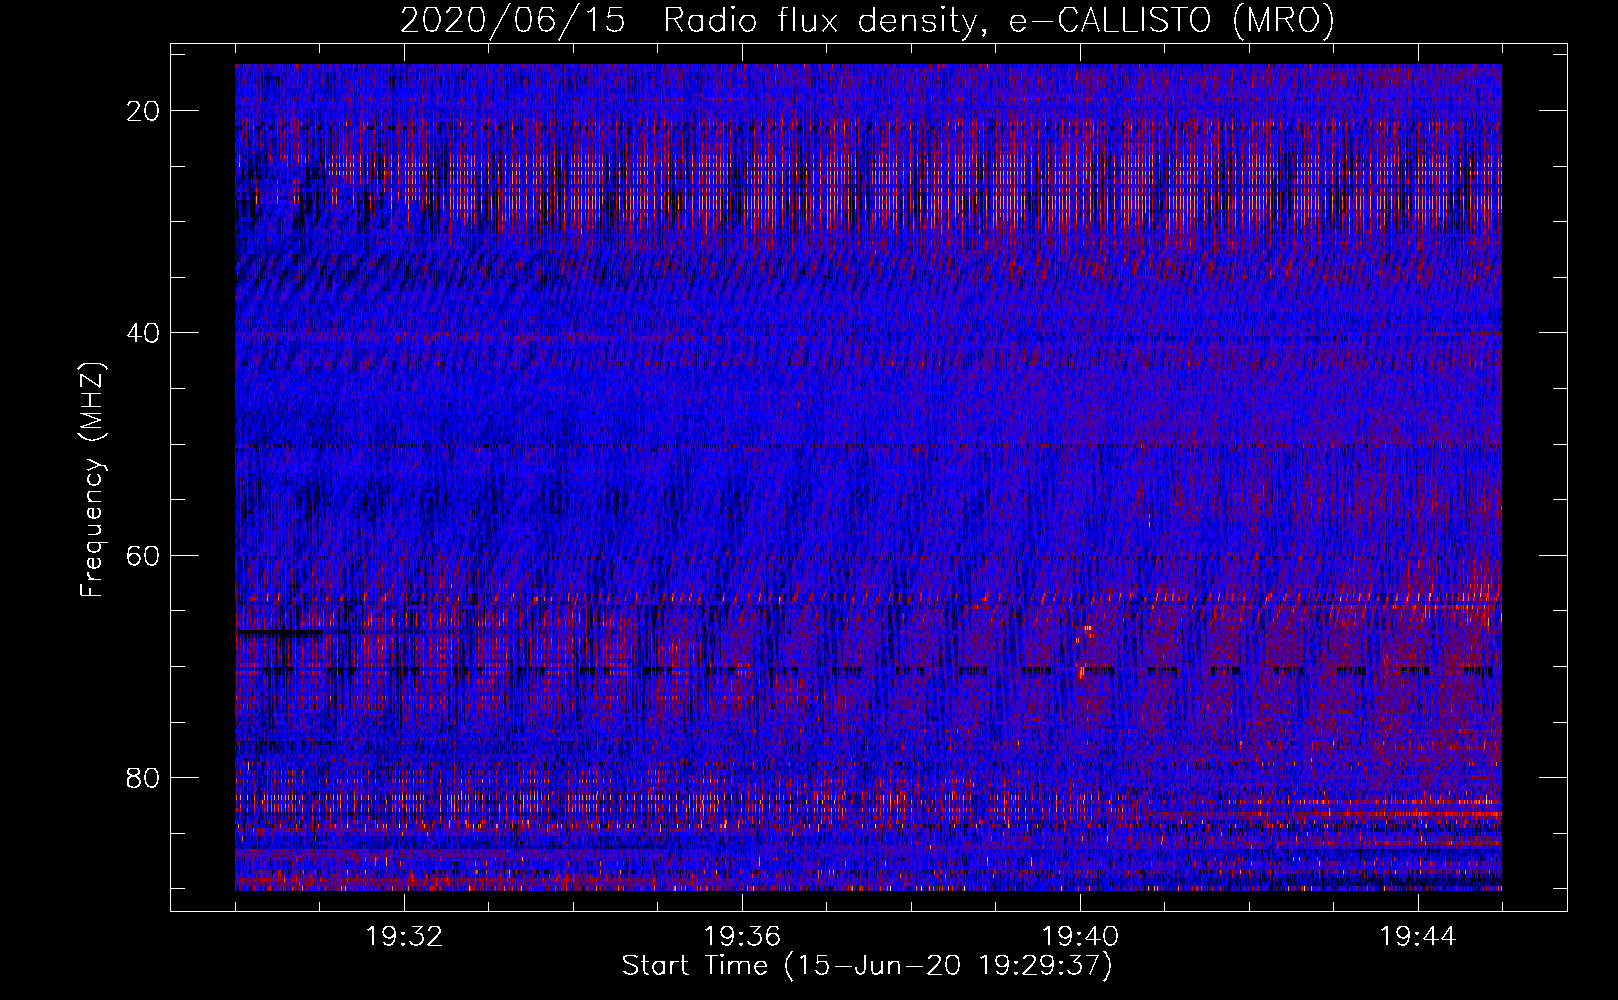
Task: Click the frequency tick label '60'
Action: click(143, 555)
